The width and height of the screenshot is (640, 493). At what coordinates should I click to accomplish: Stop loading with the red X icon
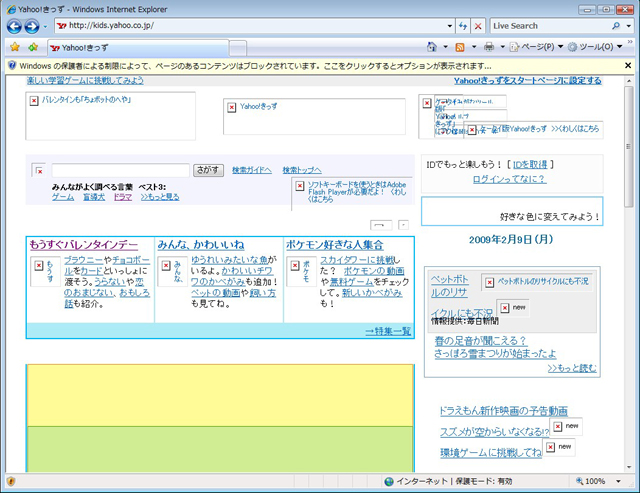pos(478,26)
